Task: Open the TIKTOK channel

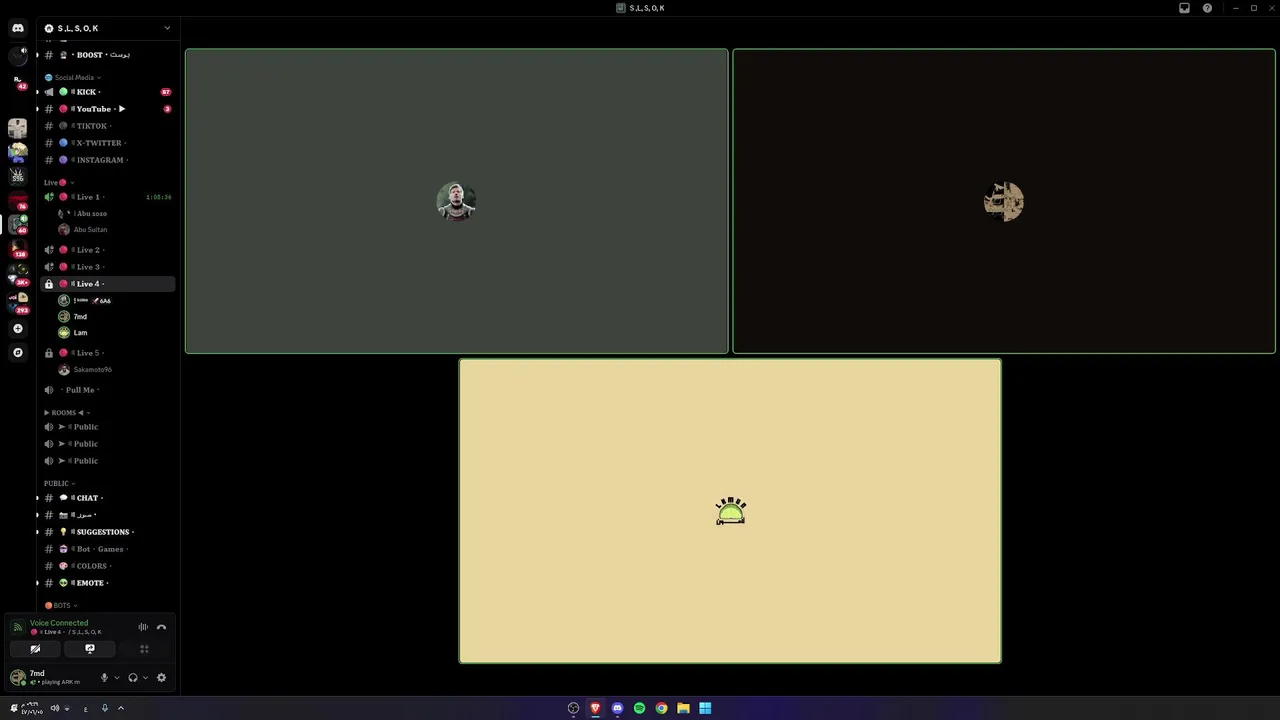Action: point(108,126)
